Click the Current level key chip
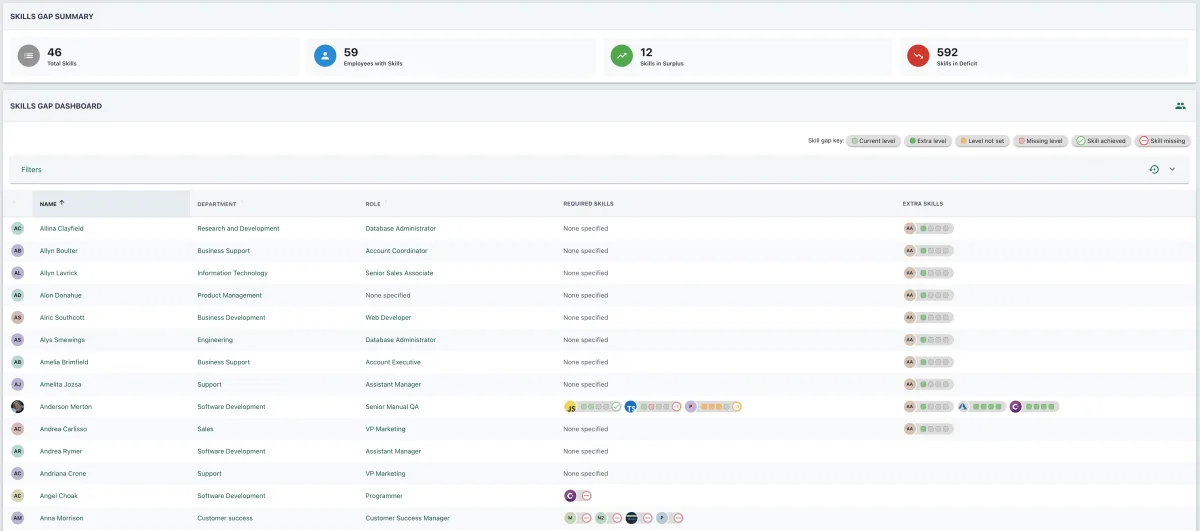1200x531 pixels. pyautogui.click(x=874, y=141)
